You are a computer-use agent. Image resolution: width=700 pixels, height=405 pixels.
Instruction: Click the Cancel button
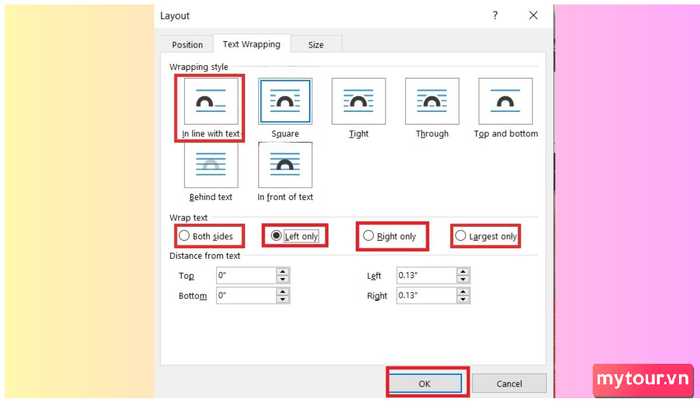[x=509, y=384]
